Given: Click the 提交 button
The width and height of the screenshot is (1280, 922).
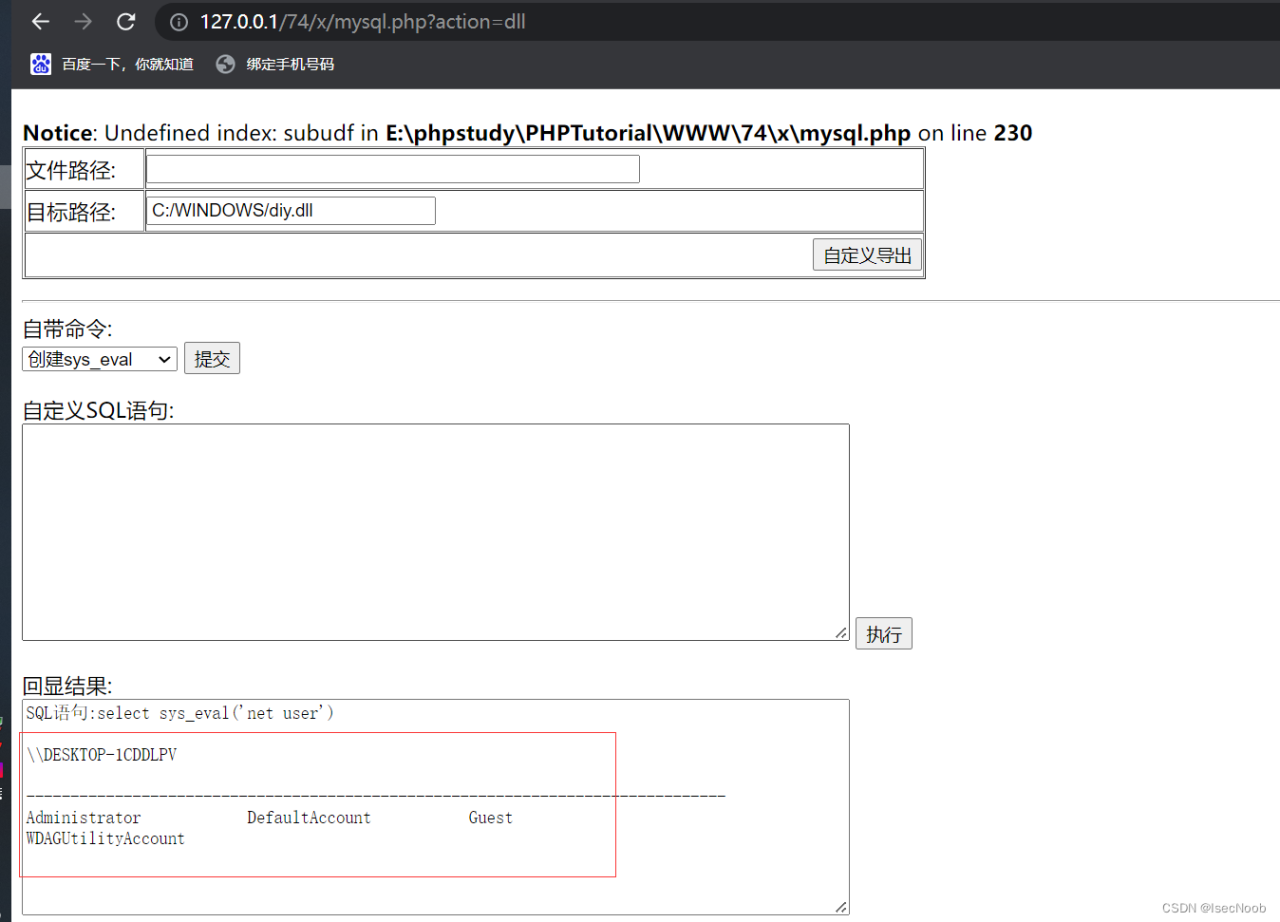Looking at the screenshot, I should pyautogui.click(x=212, y=359).
